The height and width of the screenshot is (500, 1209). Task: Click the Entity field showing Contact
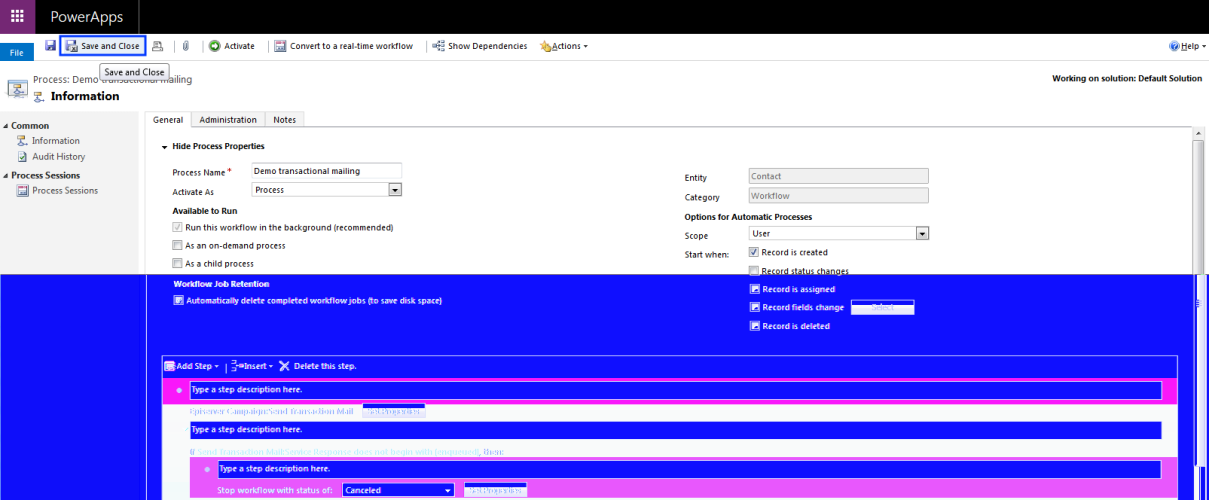click(x=838, y=177)
